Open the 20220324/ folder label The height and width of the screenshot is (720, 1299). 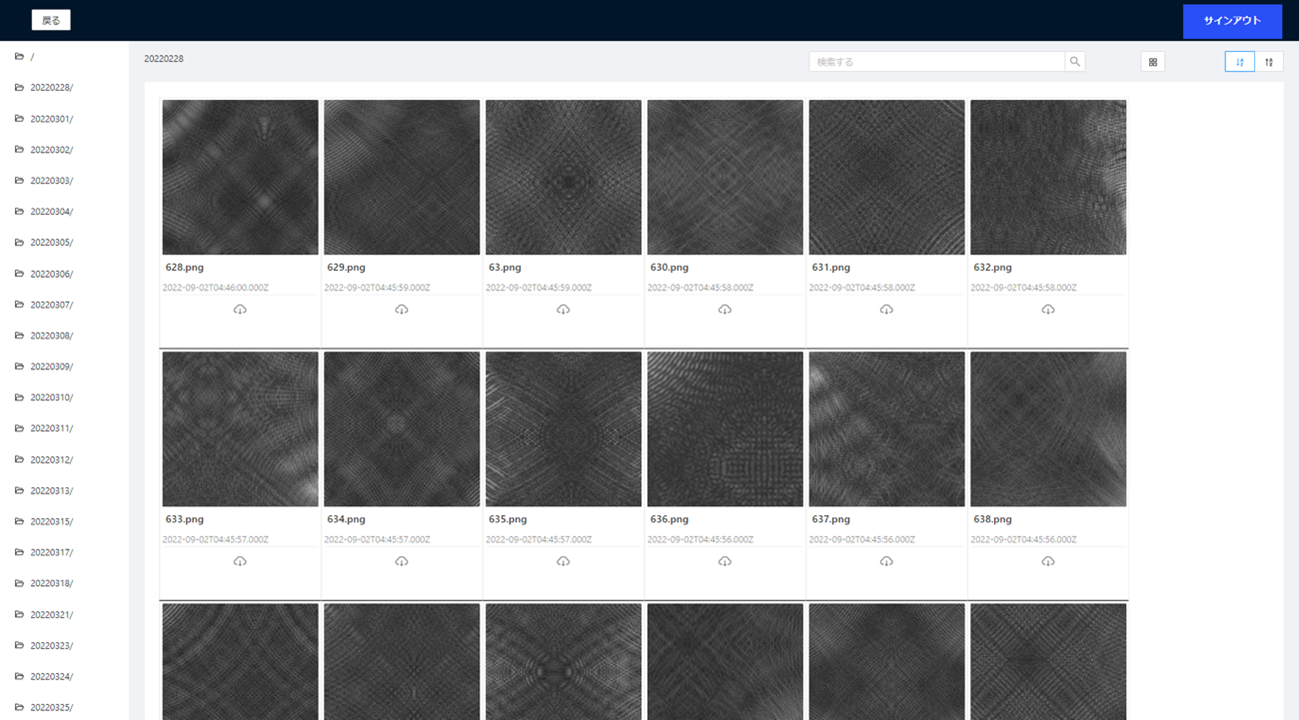pyautogui.click(x=52, y=677)
